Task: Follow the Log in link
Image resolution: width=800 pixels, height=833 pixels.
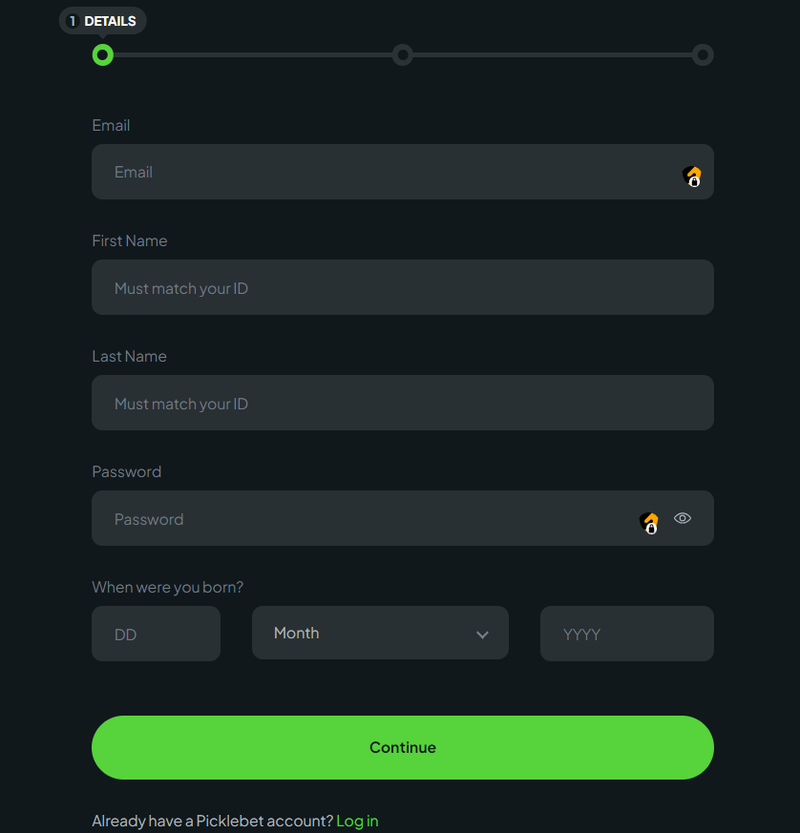Action: [x=358, y=821]
